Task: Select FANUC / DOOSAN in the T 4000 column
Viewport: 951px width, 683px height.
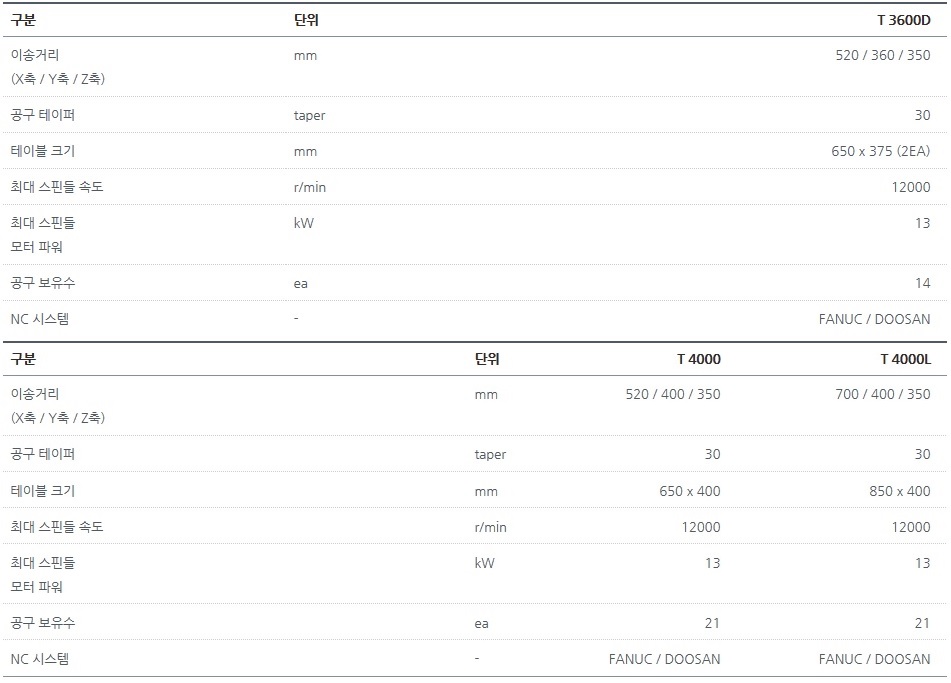Action: click(x=664, y=659)
